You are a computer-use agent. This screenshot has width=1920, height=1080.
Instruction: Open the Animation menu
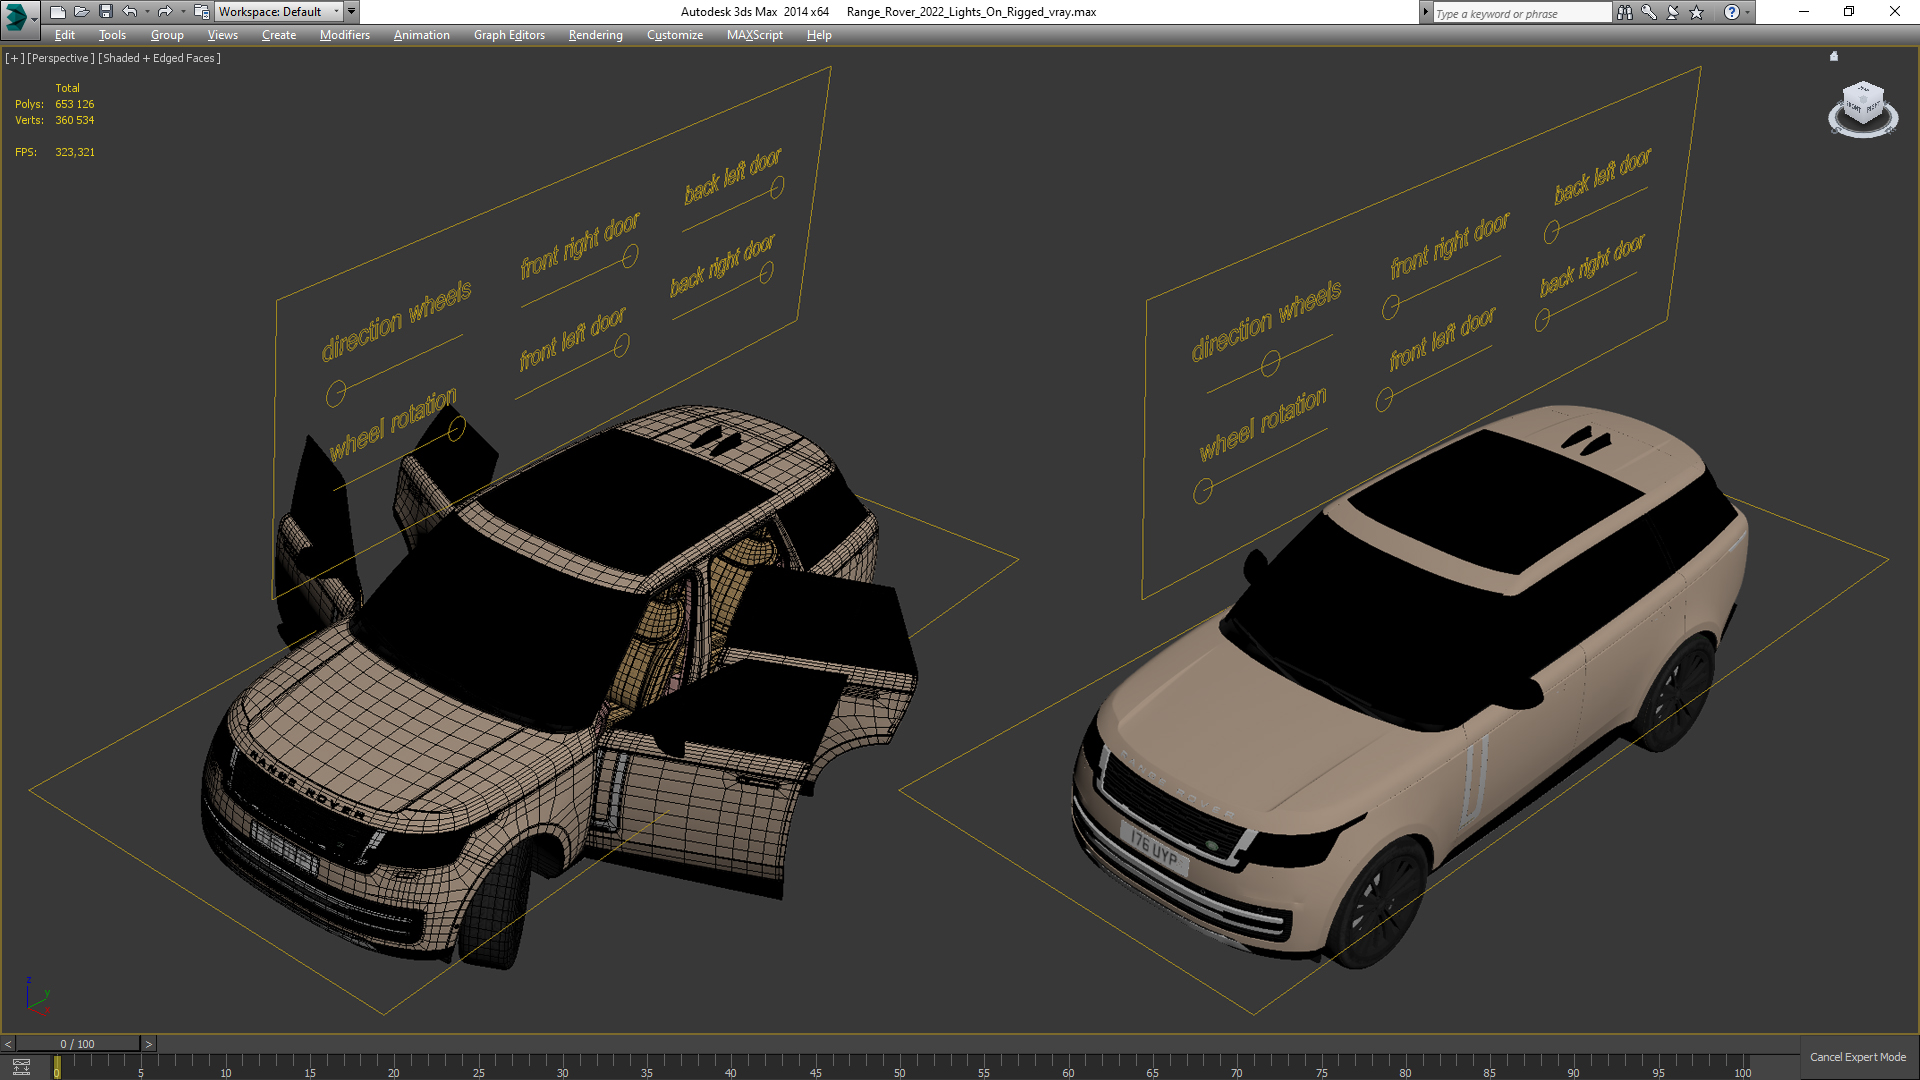(421, 35)
